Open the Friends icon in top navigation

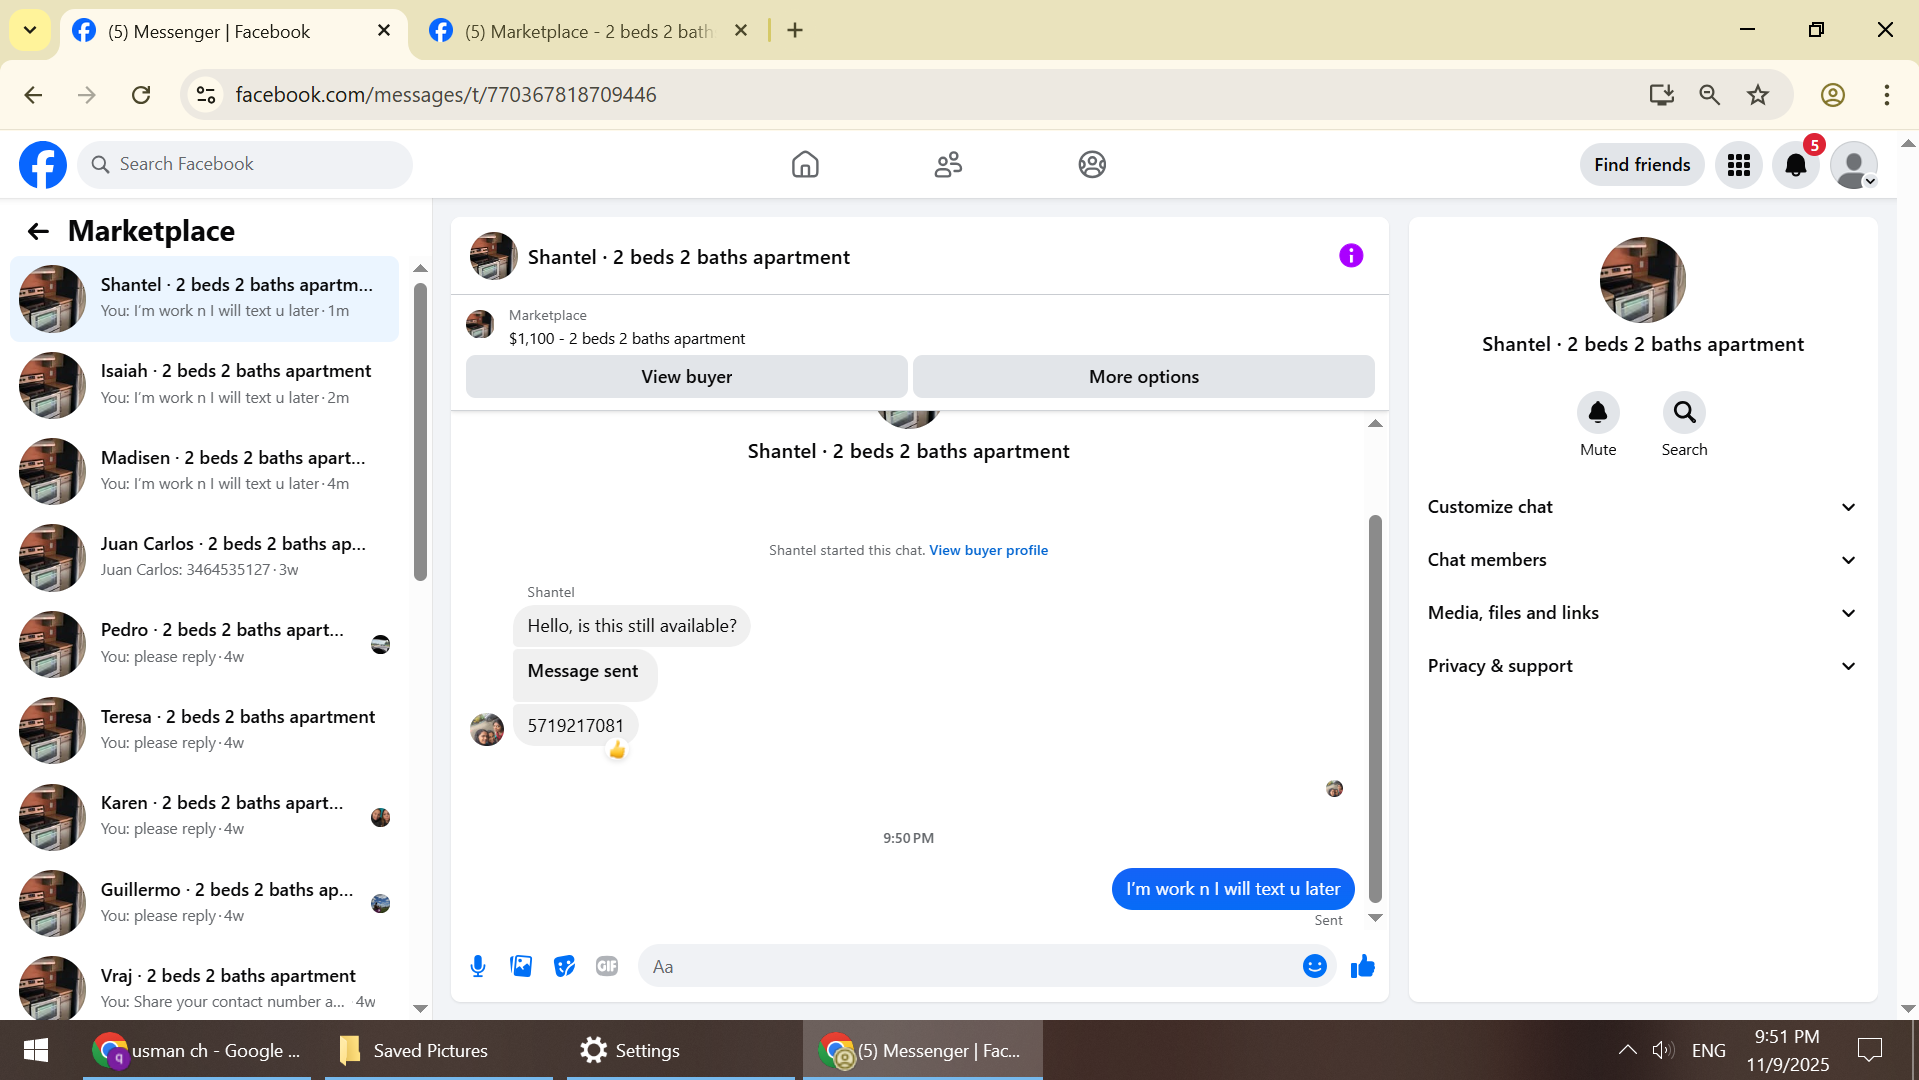[948, 165]
